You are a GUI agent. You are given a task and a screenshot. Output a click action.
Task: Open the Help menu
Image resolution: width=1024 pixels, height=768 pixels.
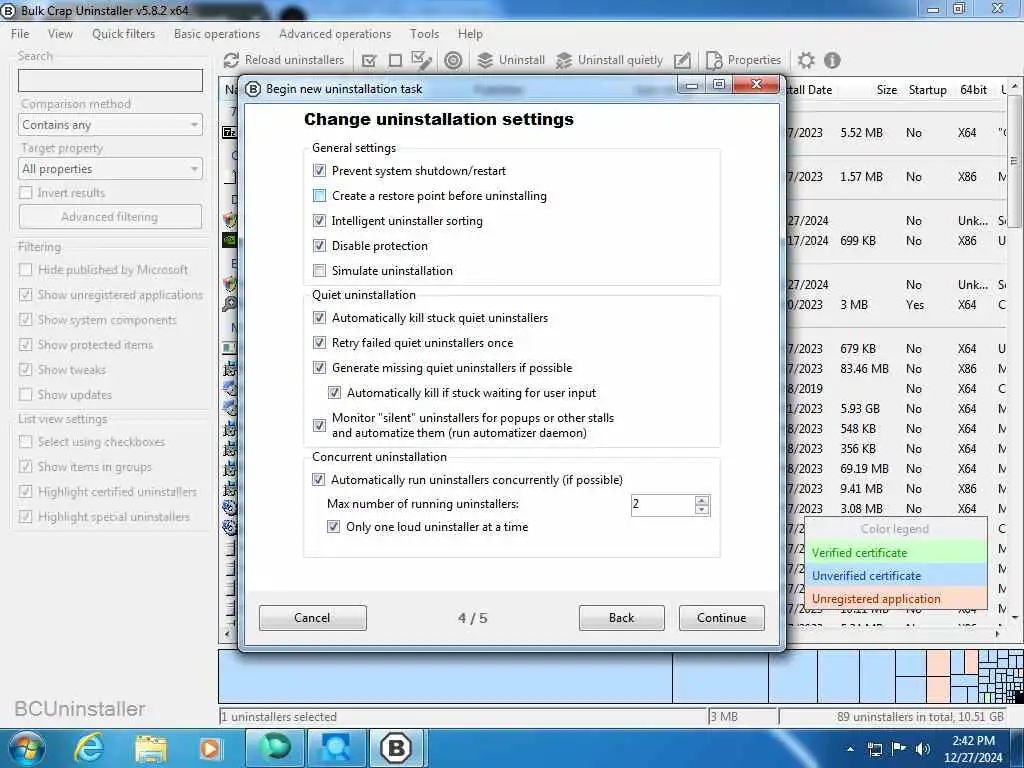470,34
